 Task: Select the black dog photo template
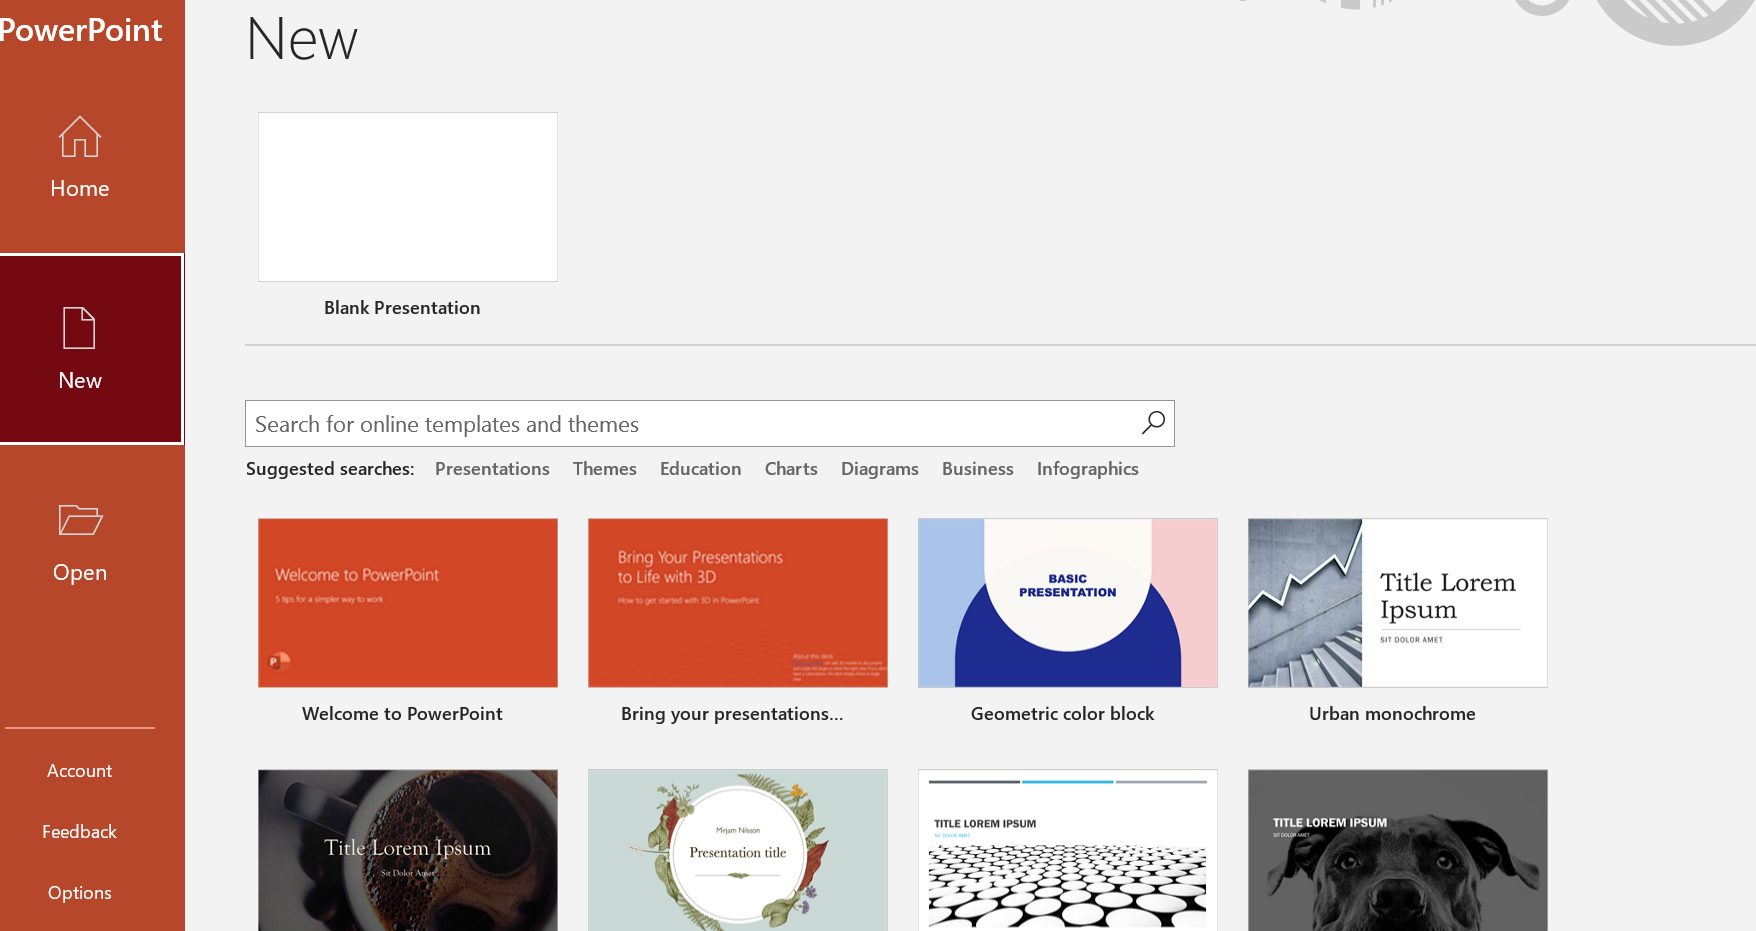1398,850
